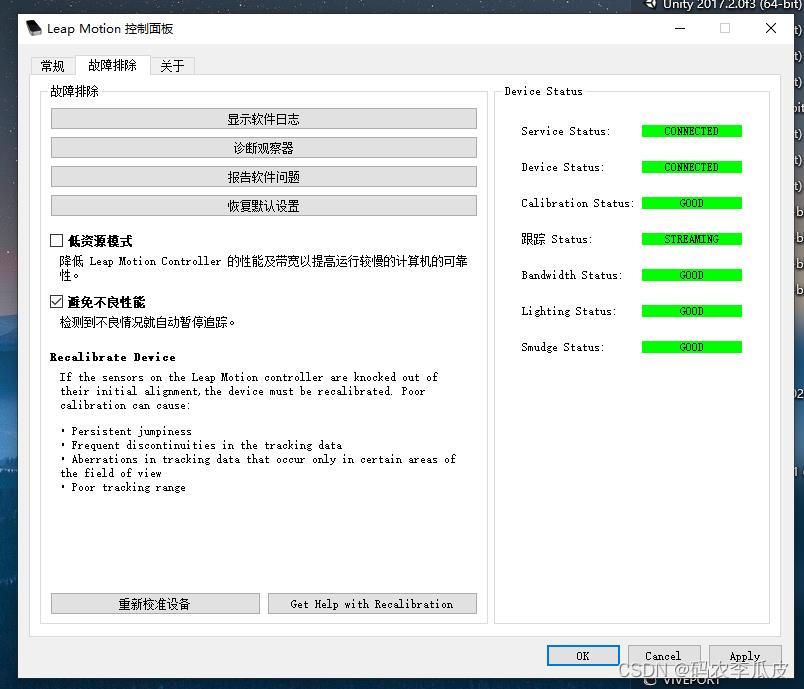Click 'Frequent discontinuities in the tracking data' text
Screen dimensions: 804x689
tap(206, 445)
